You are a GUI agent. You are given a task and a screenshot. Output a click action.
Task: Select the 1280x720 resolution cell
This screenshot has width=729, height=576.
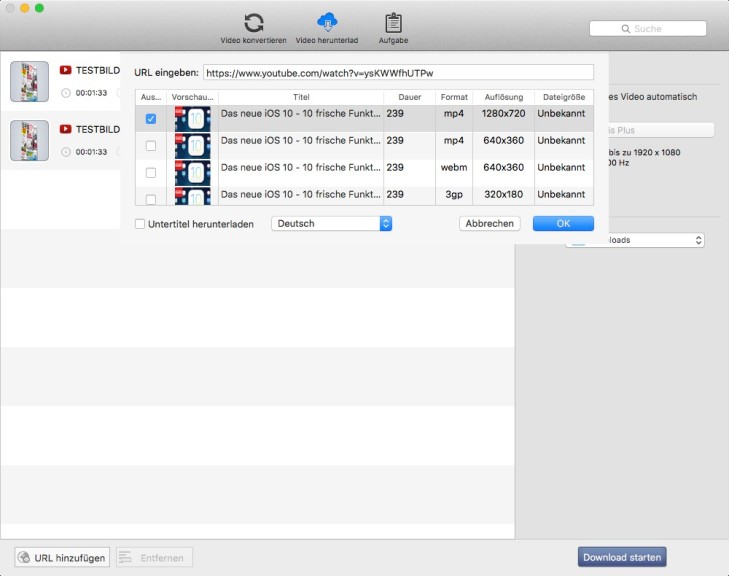(504, 113)
